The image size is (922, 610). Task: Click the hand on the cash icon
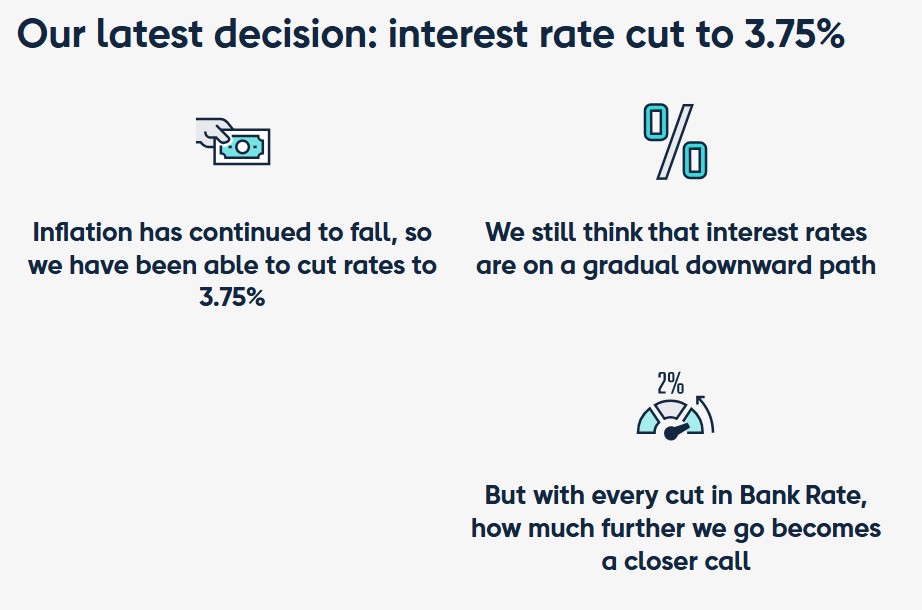tap(212, 132)
